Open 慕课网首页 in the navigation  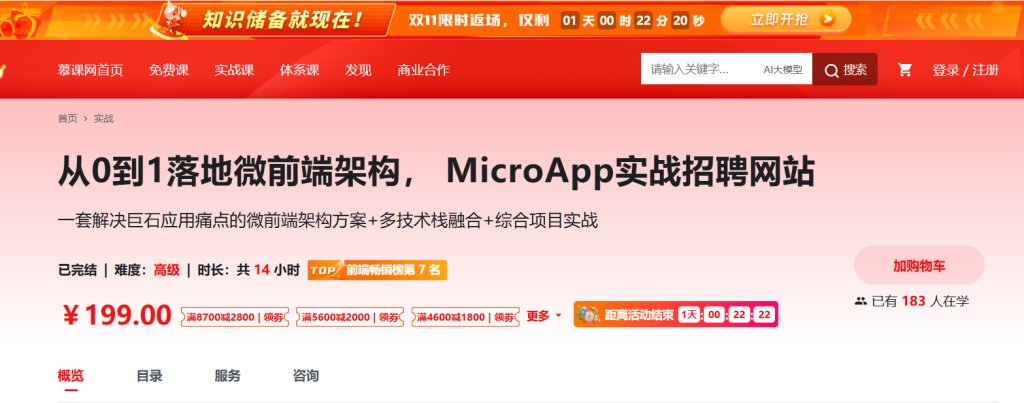pyautogui.click(x=90, y=70)
